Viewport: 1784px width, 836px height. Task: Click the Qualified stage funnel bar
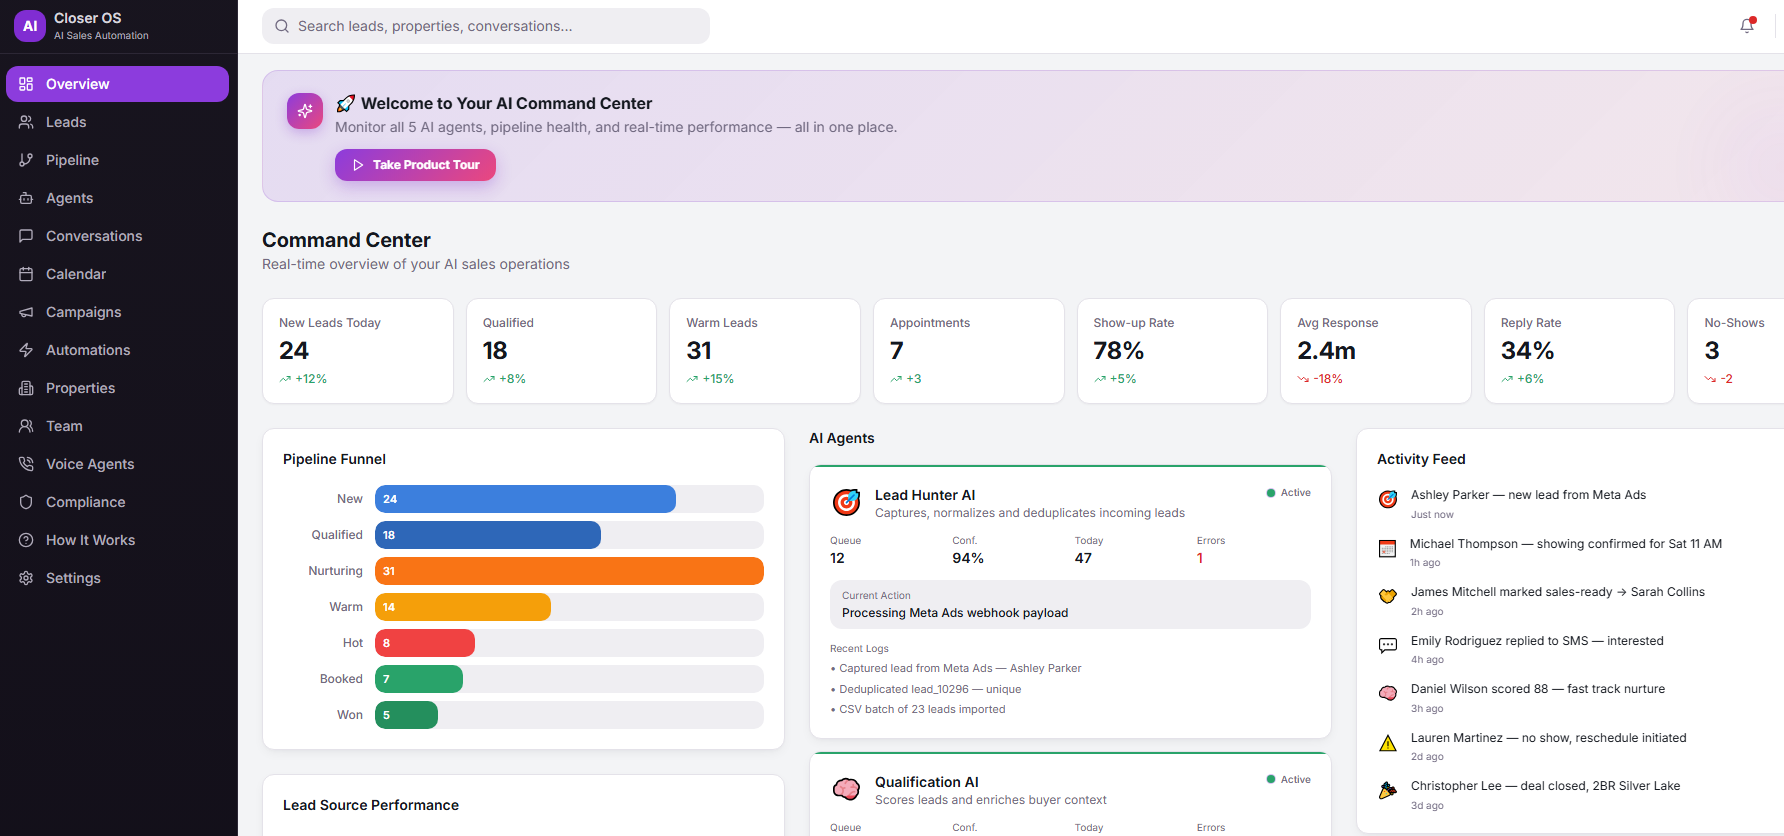488,535
